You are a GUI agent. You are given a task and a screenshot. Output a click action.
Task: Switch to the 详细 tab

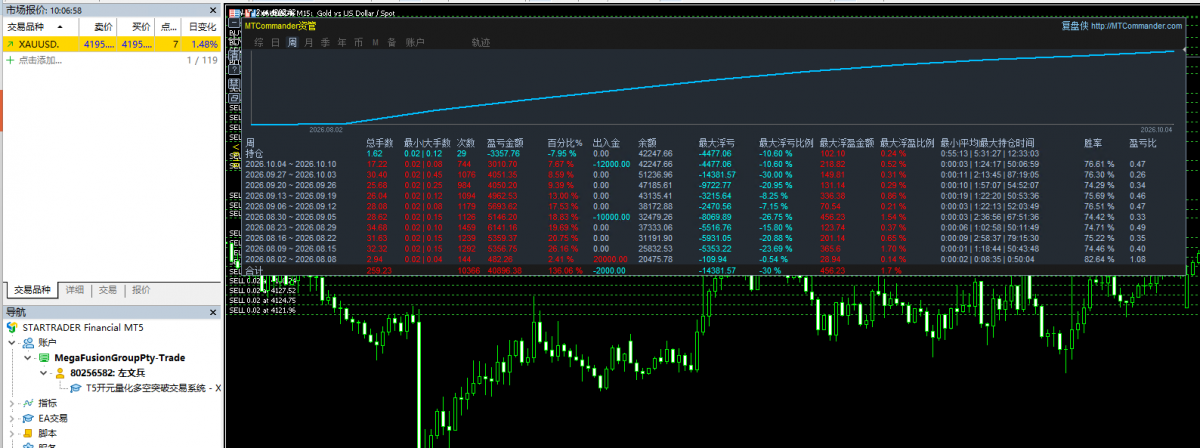[75, 289]
